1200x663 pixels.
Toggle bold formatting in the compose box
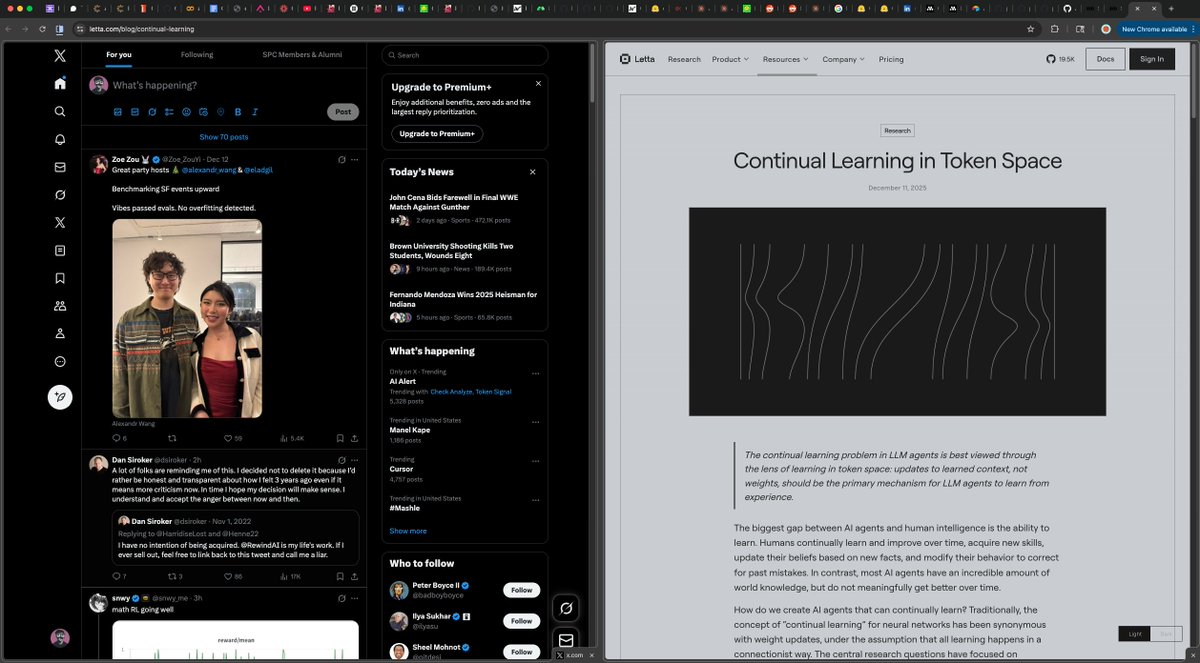point(237,112)
